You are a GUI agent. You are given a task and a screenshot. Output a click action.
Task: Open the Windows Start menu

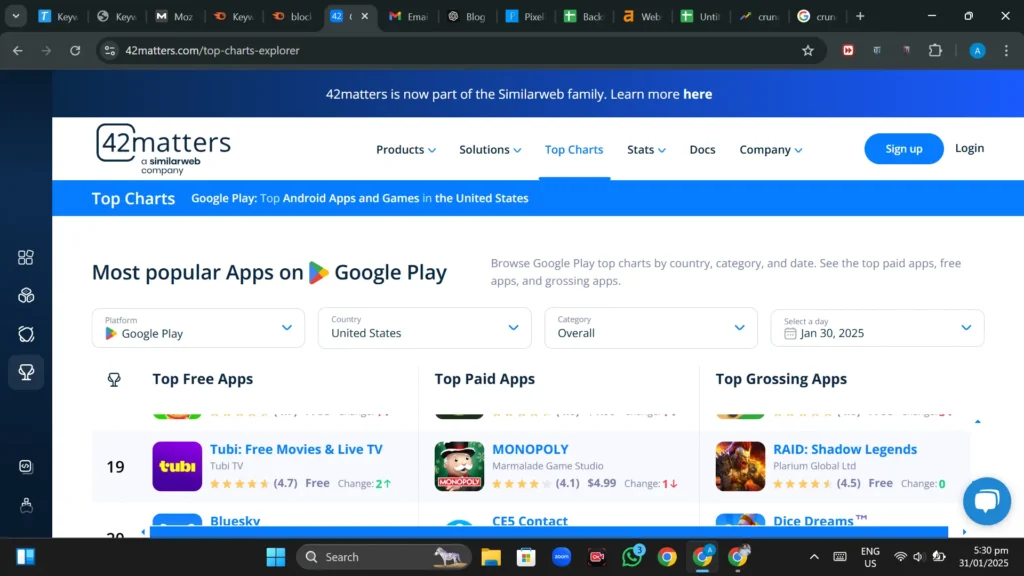tap(276, 557)
